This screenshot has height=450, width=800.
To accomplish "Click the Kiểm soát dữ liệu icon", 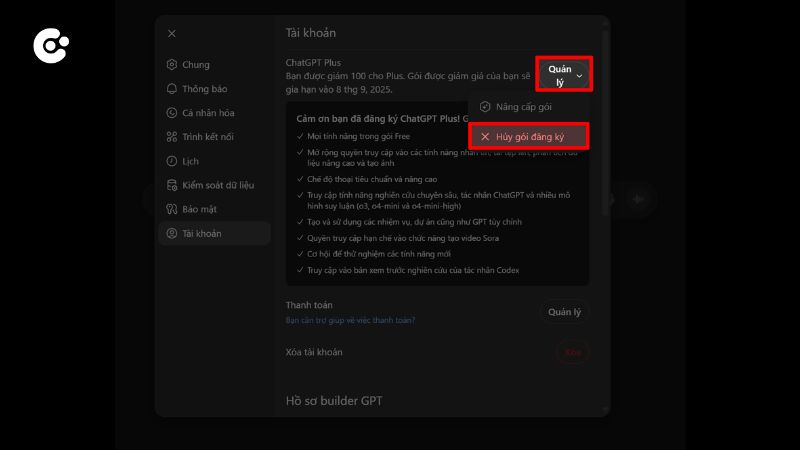I will (172, 185).
